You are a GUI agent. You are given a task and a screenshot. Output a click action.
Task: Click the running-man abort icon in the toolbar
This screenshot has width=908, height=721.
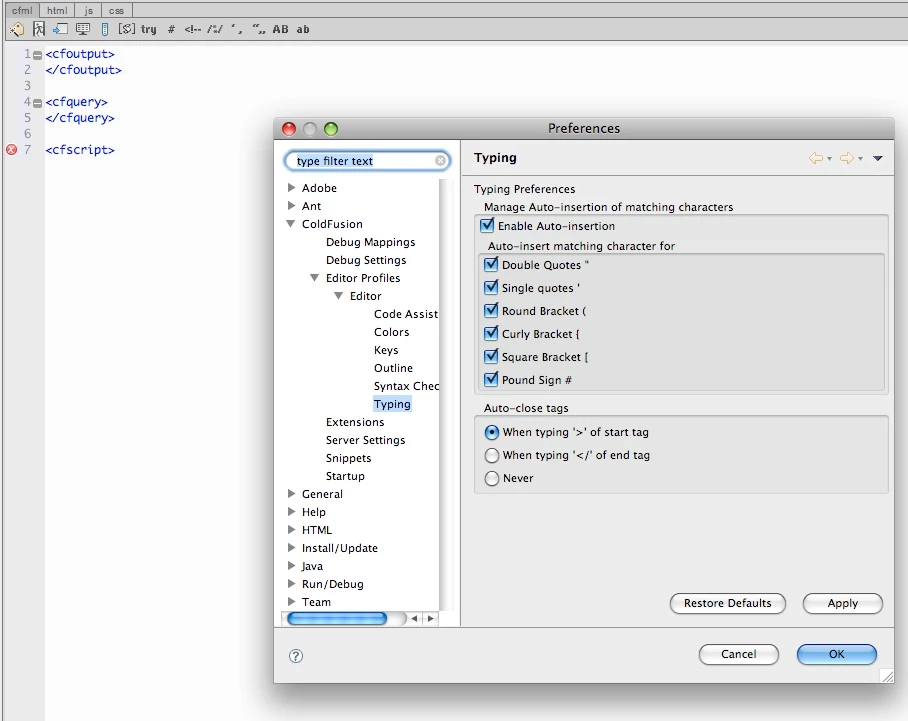point(39,29)
